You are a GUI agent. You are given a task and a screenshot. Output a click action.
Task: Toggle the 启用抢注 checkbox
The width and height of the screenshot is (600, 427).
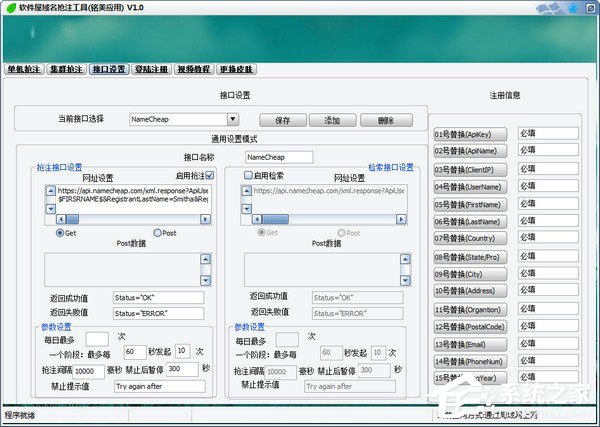[209, 176]
